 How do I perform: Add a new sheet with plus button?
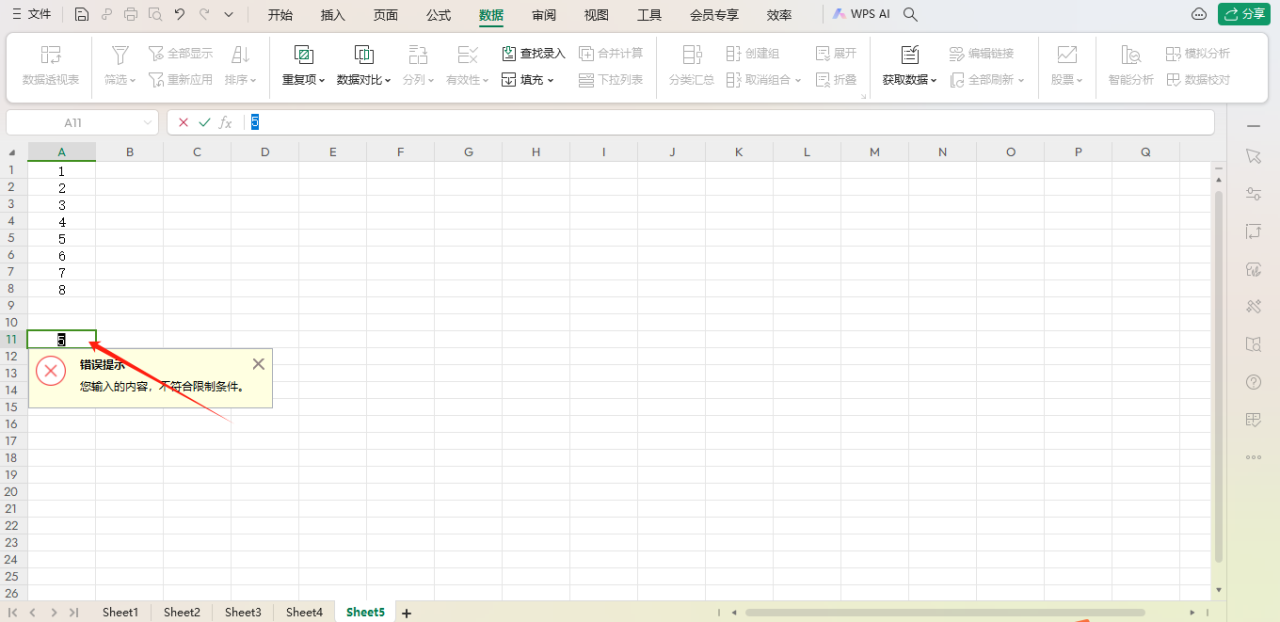407,612
